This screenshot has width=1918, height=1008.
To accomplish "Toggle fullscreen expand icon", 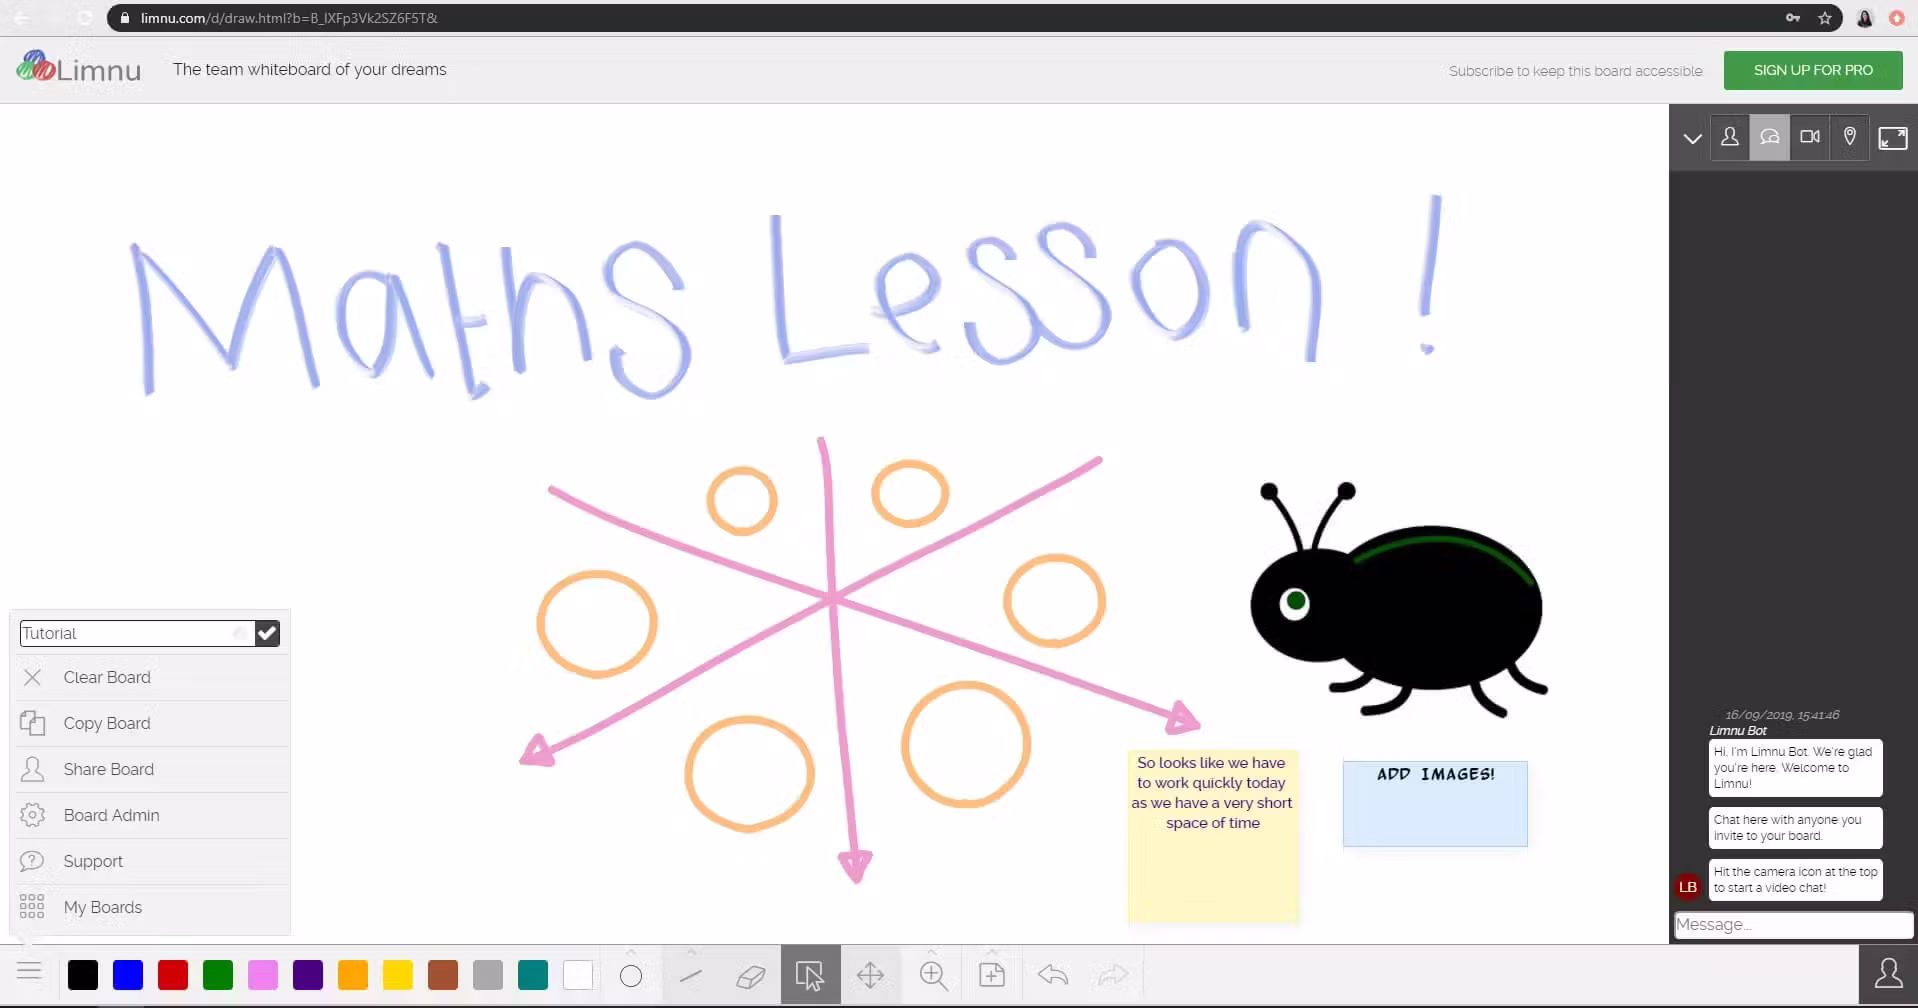I will coord(1892,138).
